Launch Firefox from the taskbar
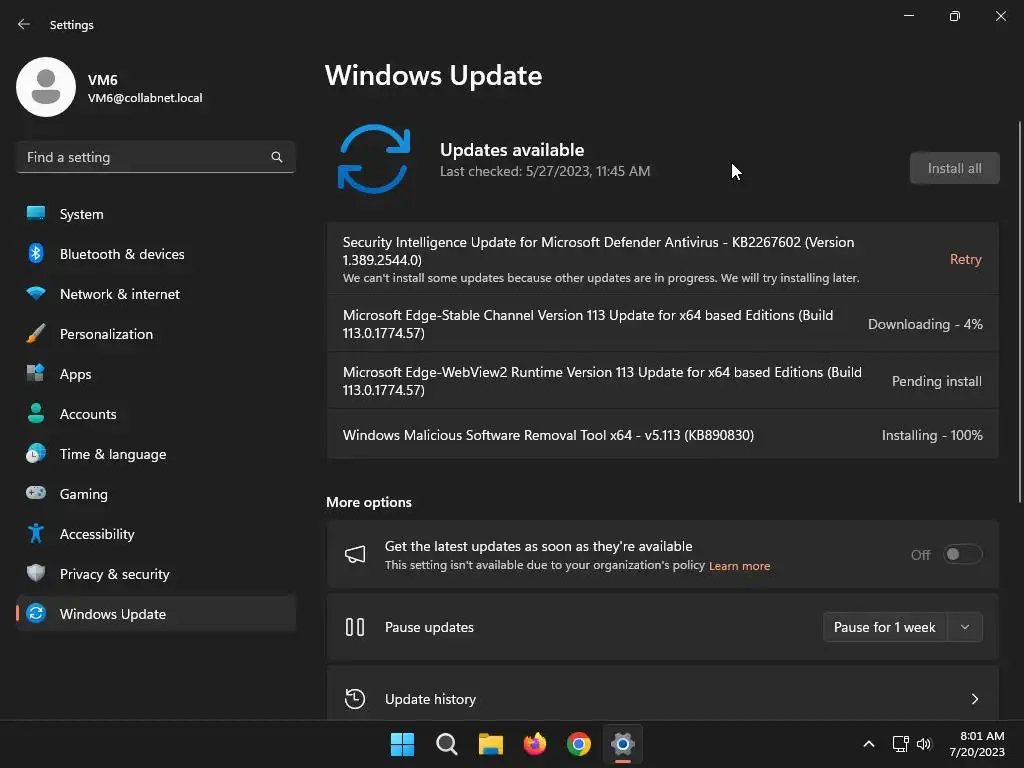The width and height of the screenshot is (1024, 768). (535, 744)
